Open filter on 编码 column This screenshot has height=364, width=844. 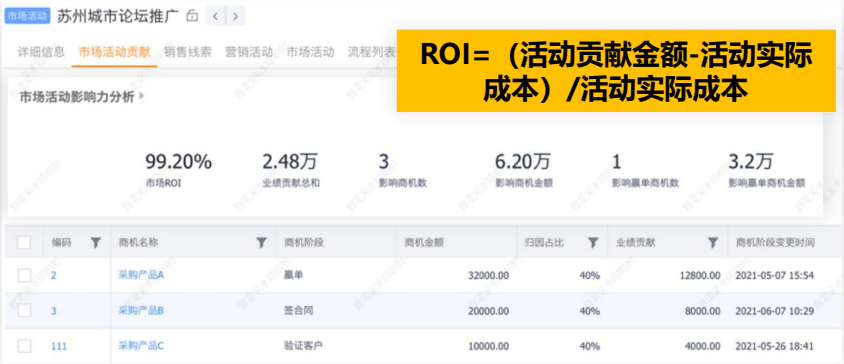[x=96, y=243]
